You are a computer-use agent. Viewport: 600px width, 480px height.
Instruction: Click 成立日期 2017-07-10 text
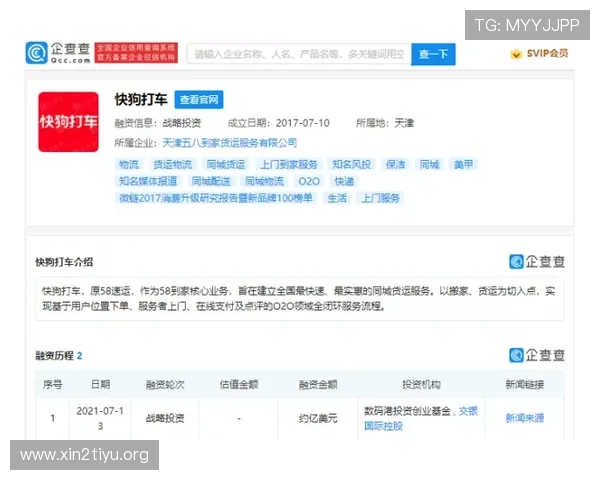click(x=278, y=123)
